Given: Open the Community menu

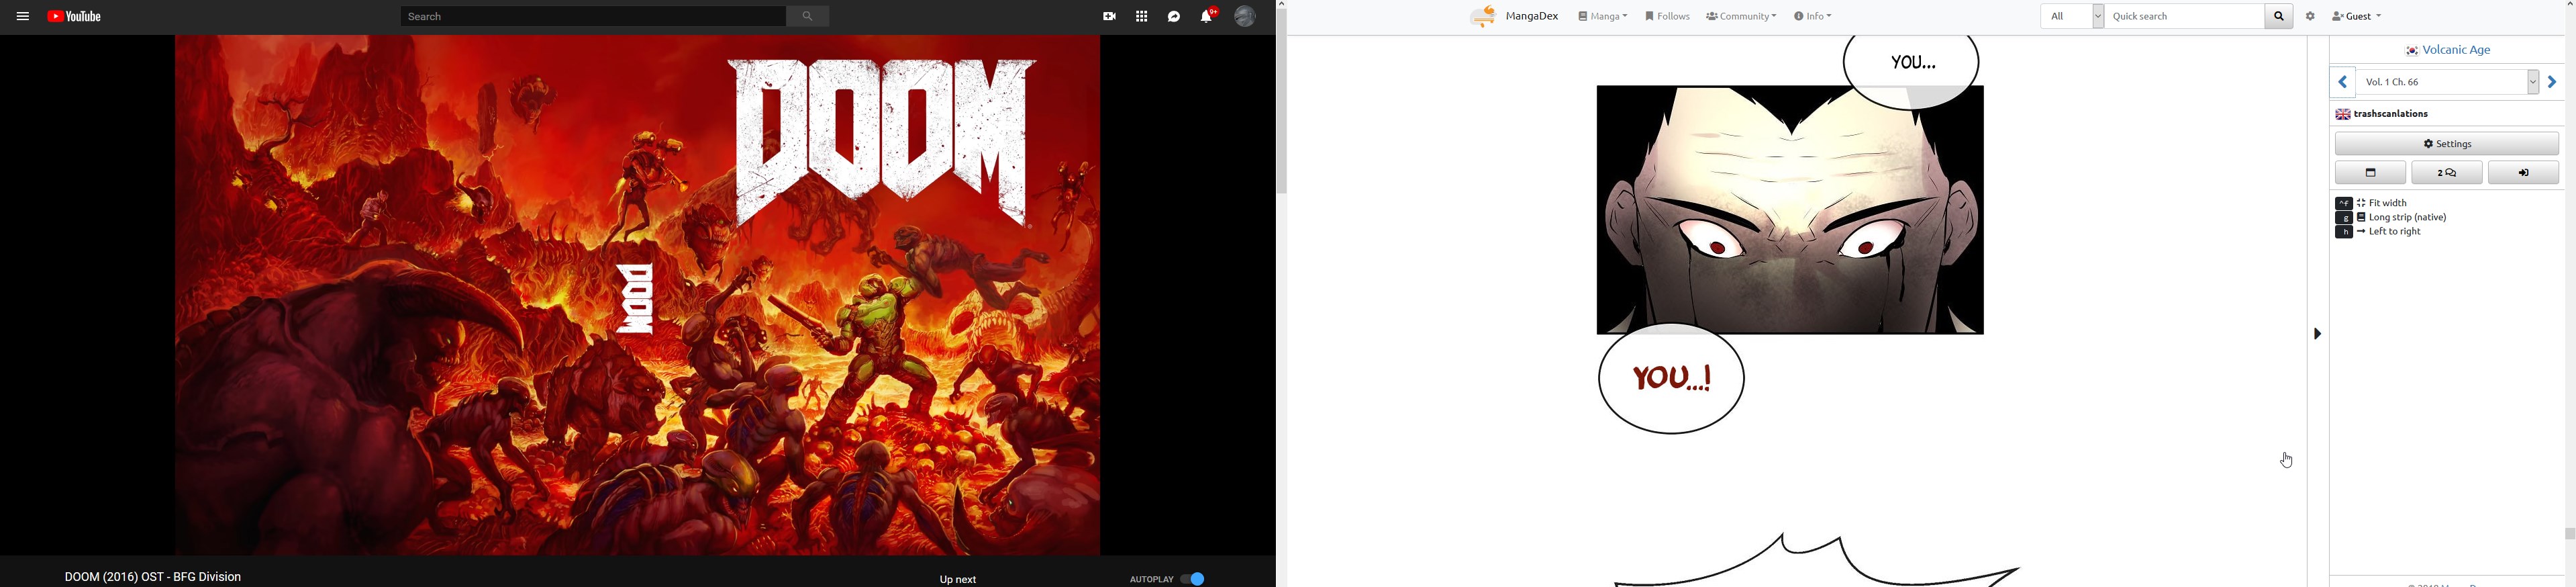Looking at the screenshot, I should (x=1741, y=16).
